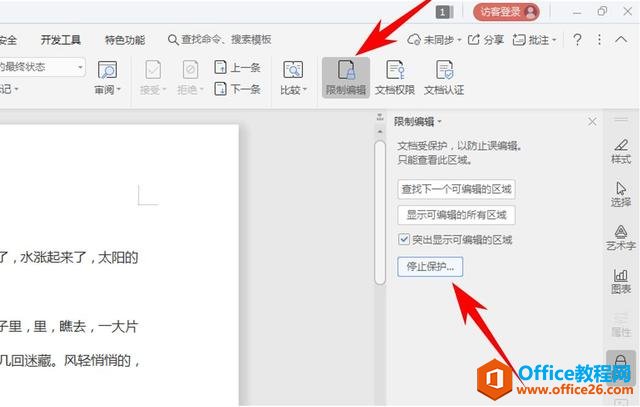This screenshot has height=407, width=640.
Task: Click panel text '文档受保护，以防止误编辑。'
Action: click(460, 146)
